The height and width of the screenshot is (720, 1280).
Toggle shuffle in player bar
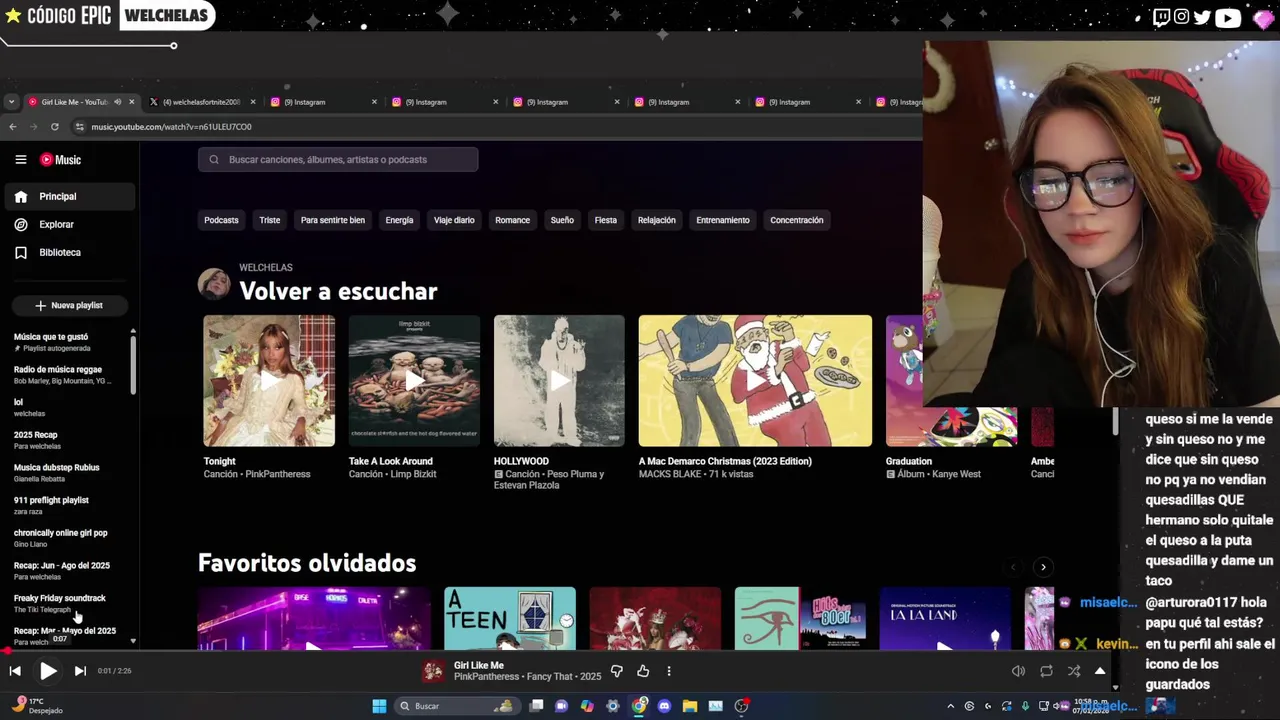[x=1074, y=671]
